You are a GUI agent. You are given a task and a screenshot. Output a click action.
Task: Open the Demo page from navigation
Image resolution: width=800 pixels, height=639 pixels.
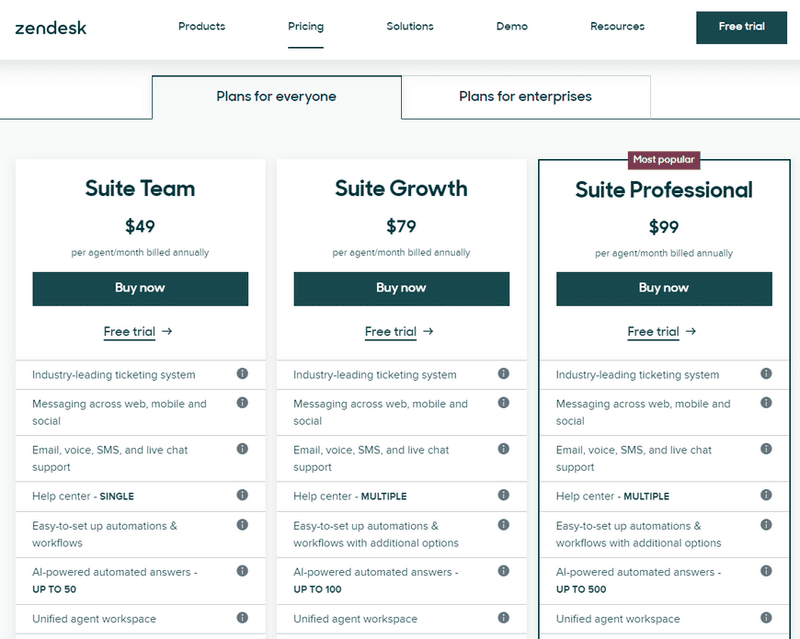512,27
